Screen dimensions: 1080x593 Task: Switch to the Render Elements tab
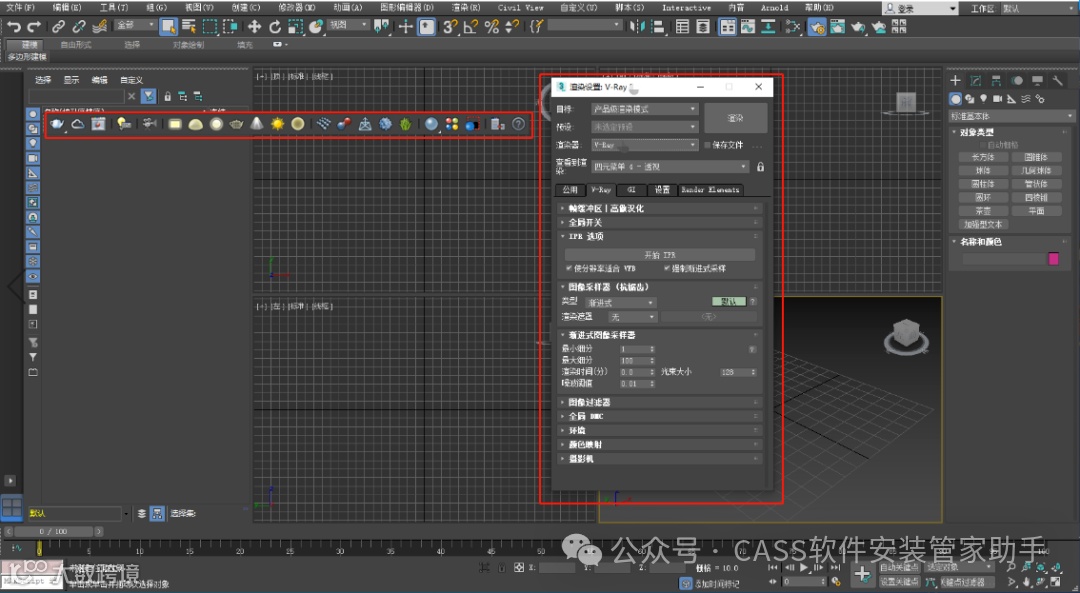coord(710,189)
